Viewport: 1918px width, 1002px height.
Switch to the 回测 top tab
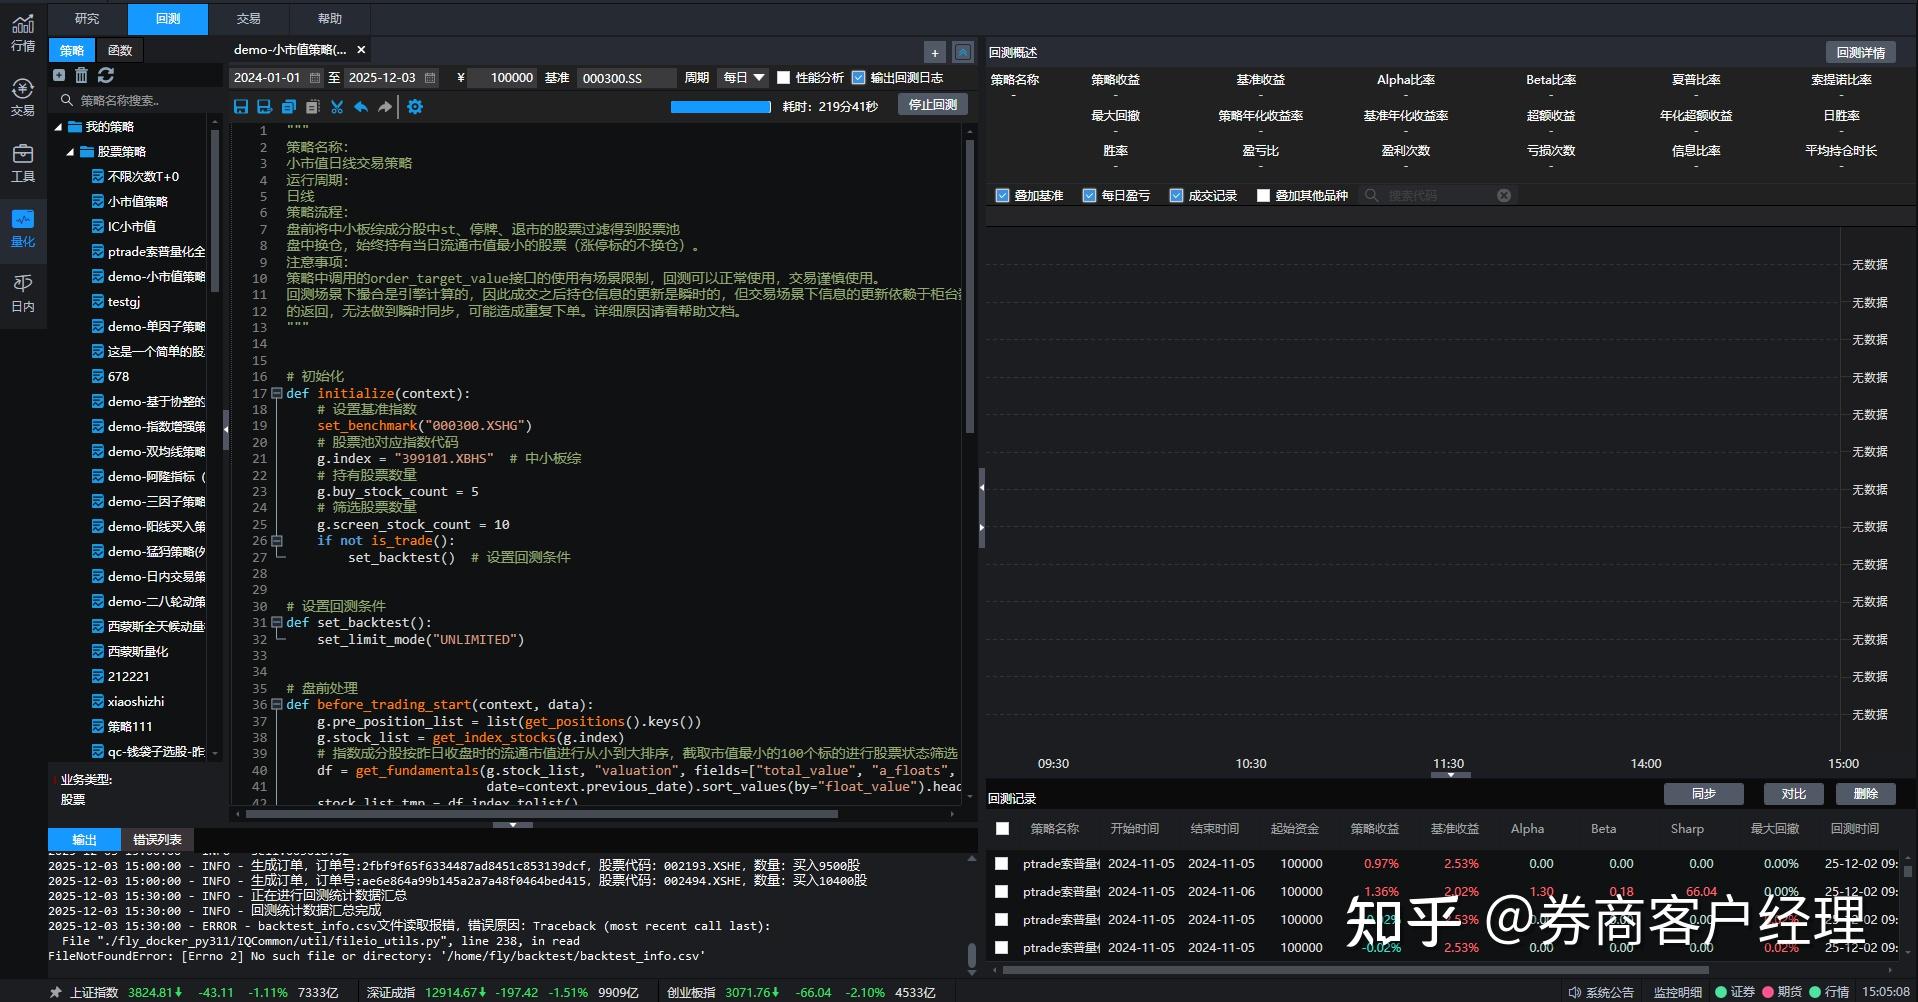pos(168,18)
